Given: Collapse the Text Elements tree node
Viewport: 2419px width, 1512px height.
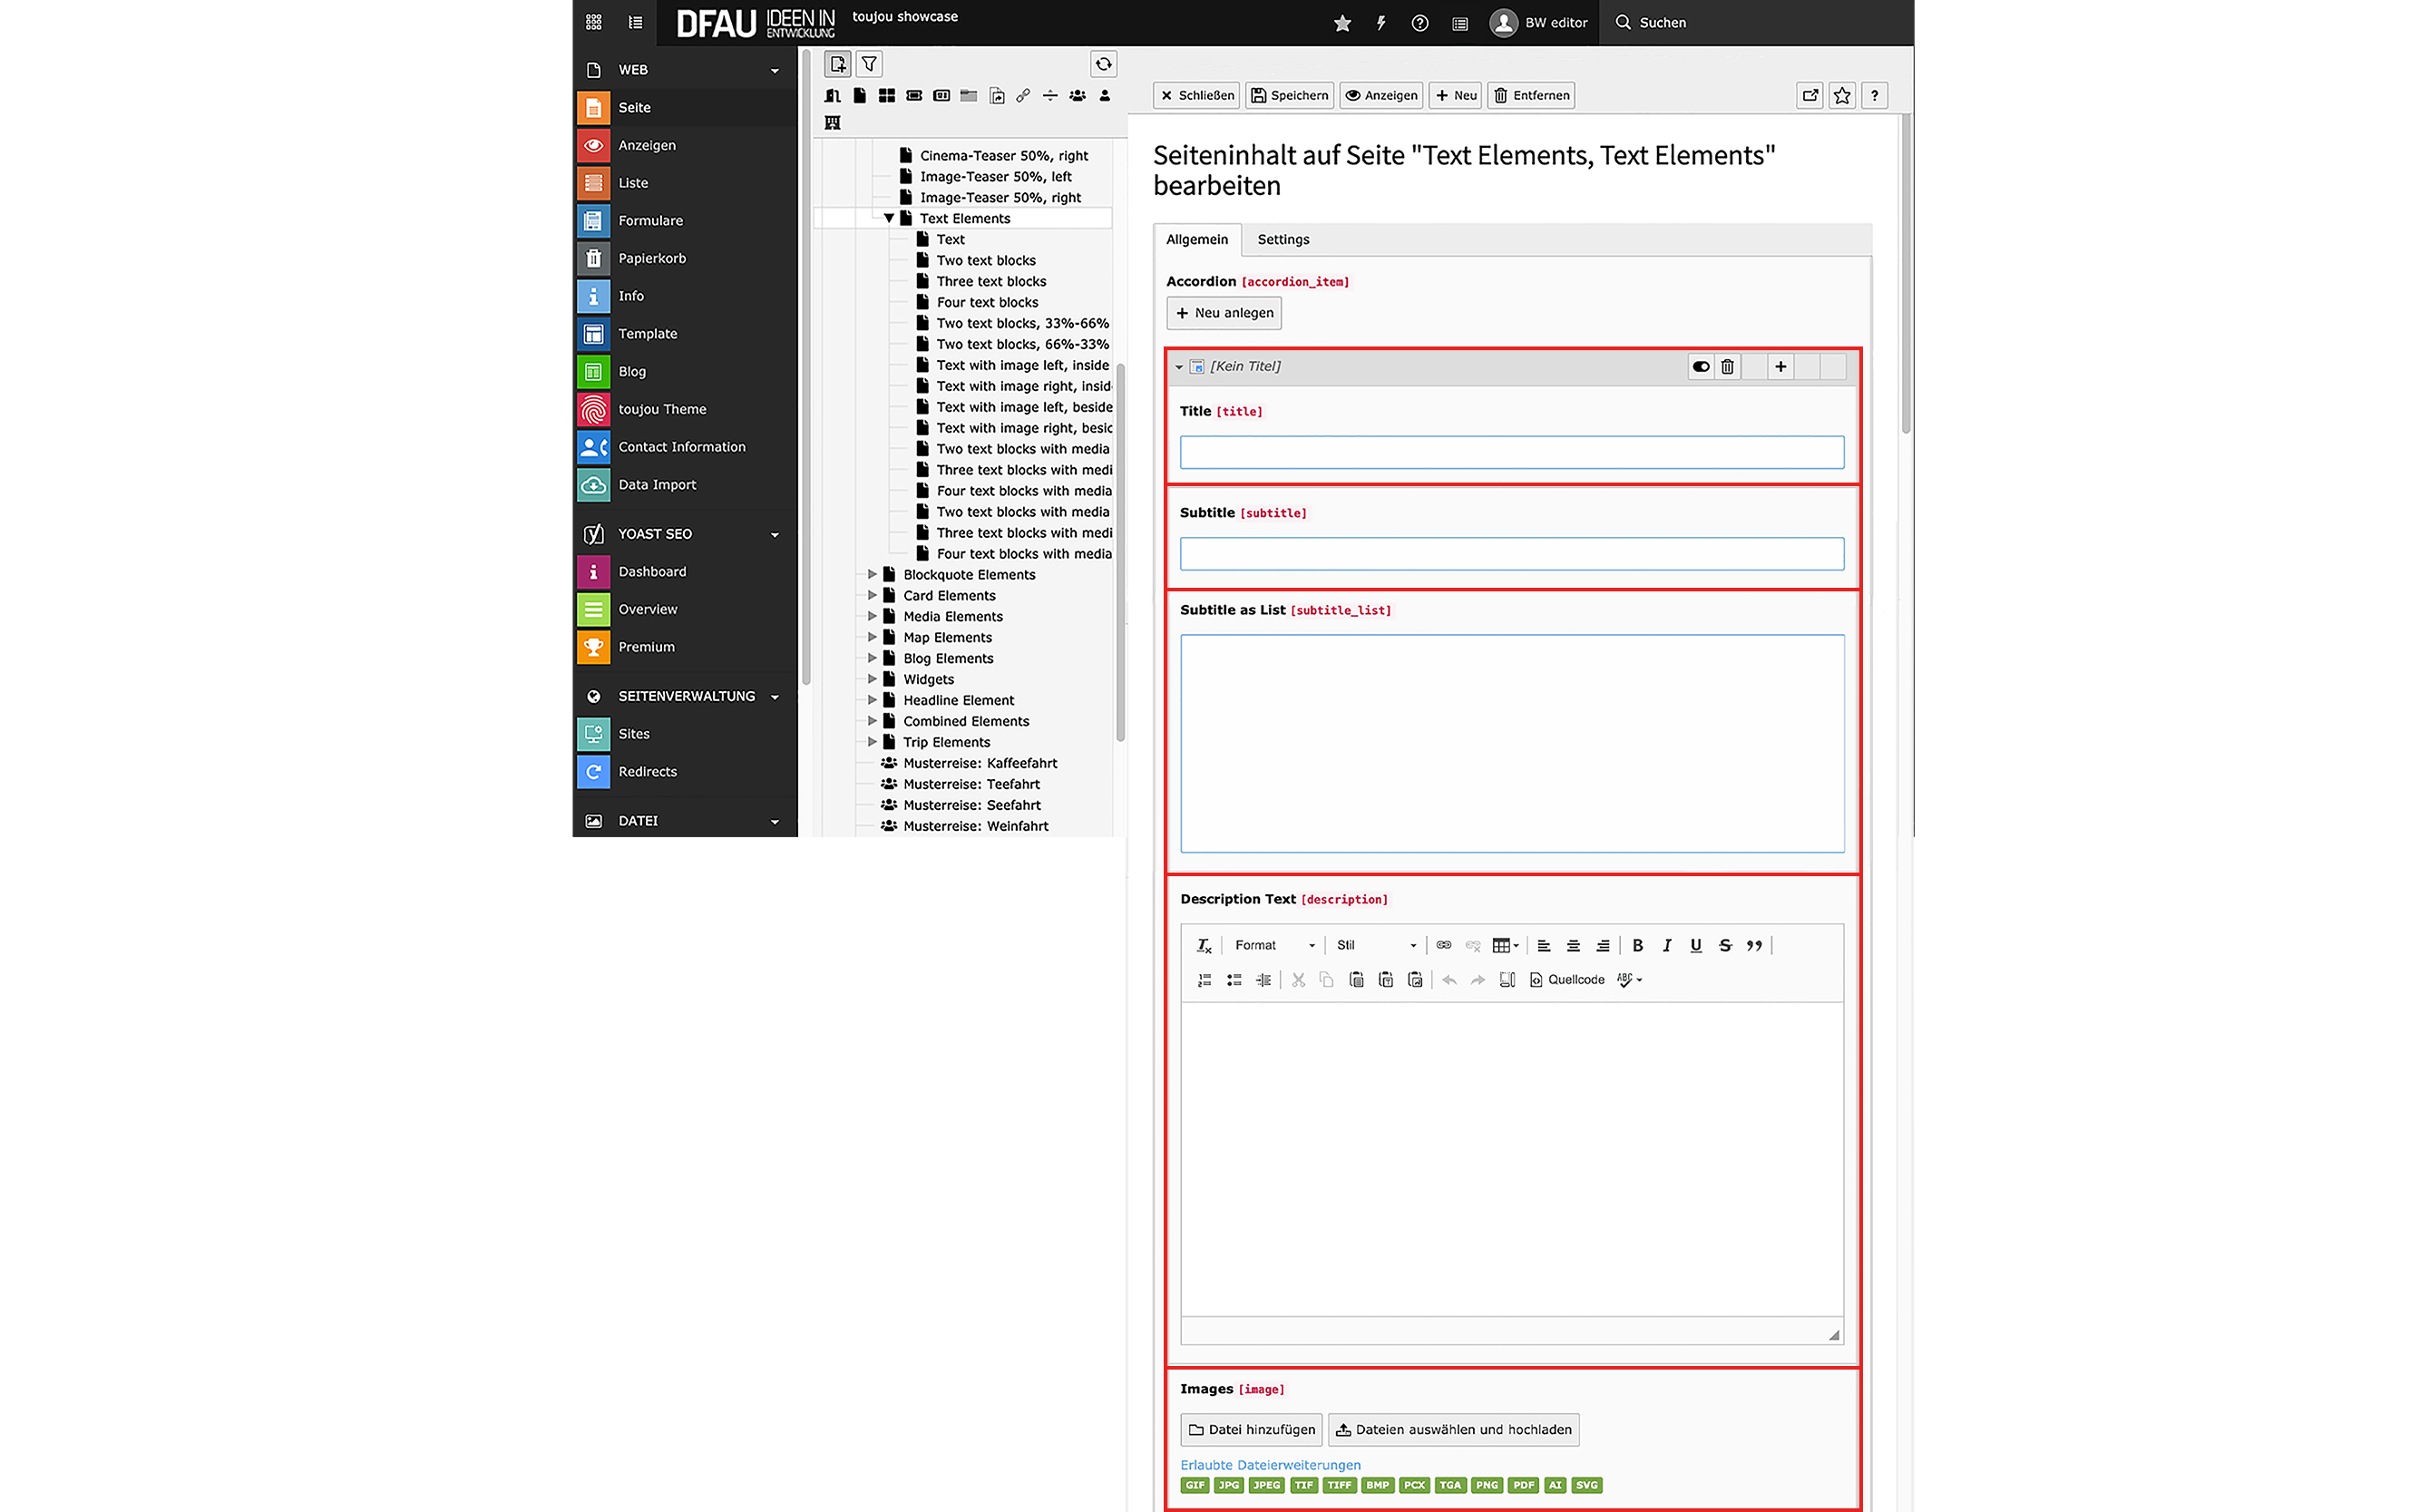Looking at the screenshot, I should [888, 218].
